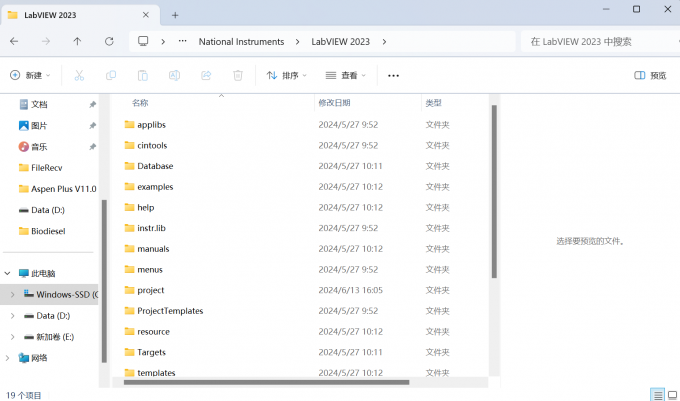Select the Database folder
This screenshot has width=680, height=401.
[x=155, y=166]
